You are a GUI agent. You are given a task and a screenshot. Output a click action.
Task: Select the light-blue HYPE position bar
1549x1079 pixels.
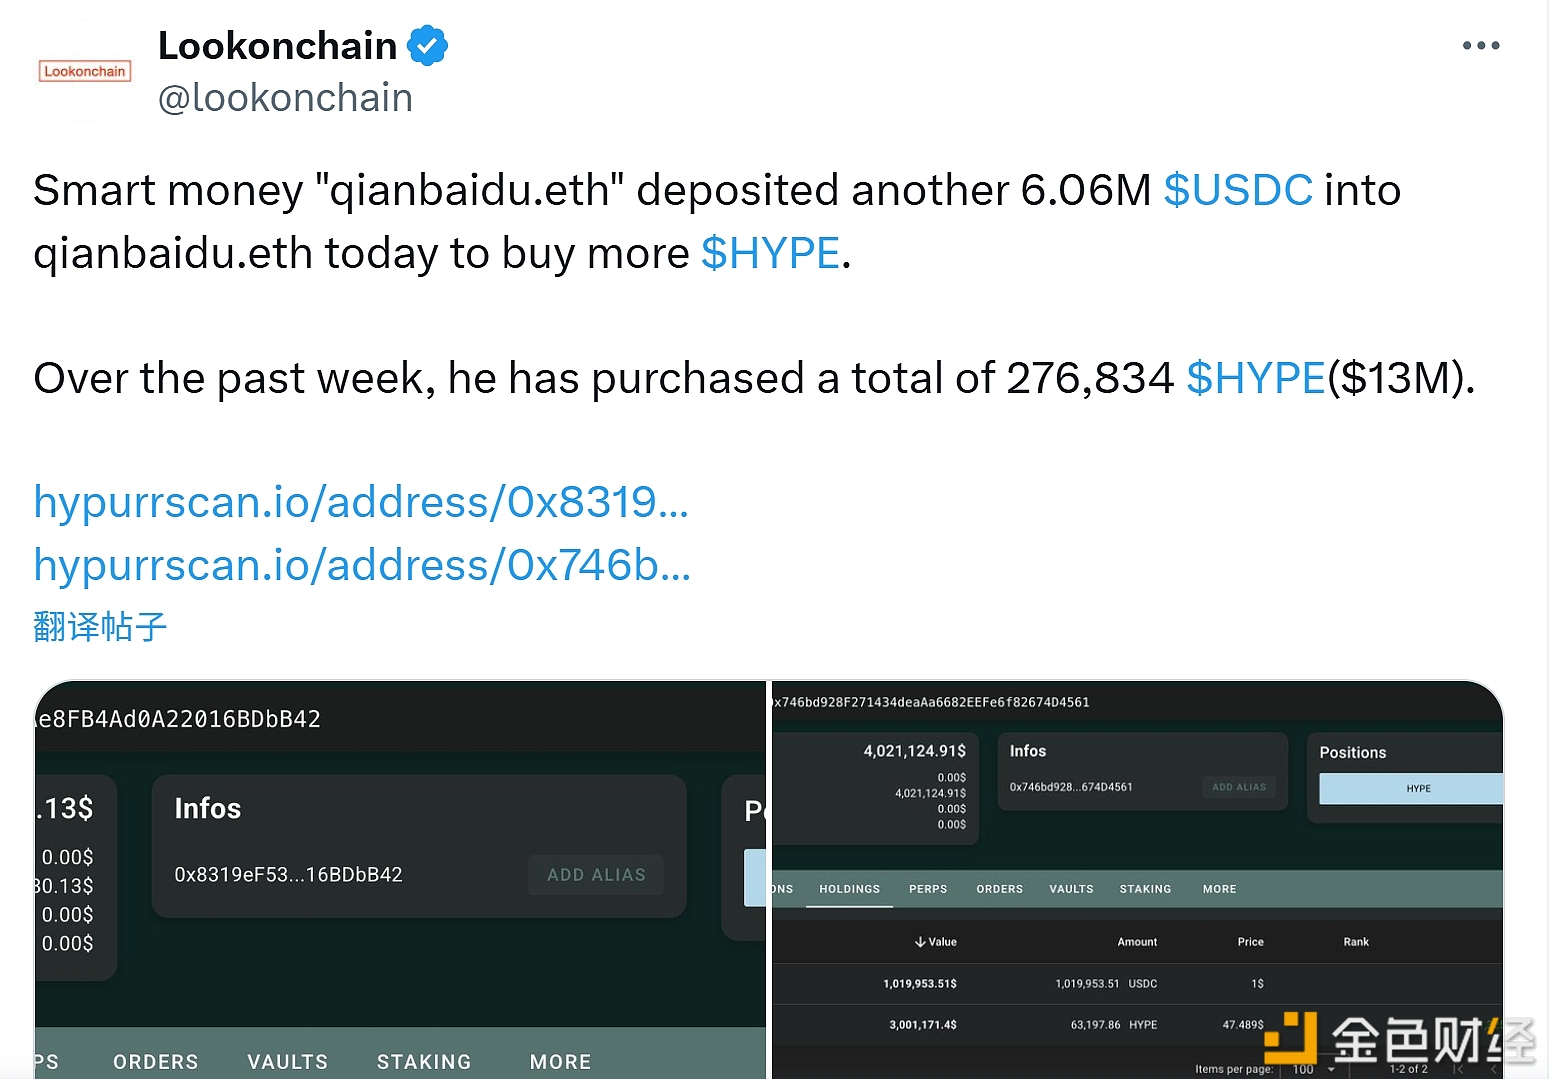(1411, 789)
